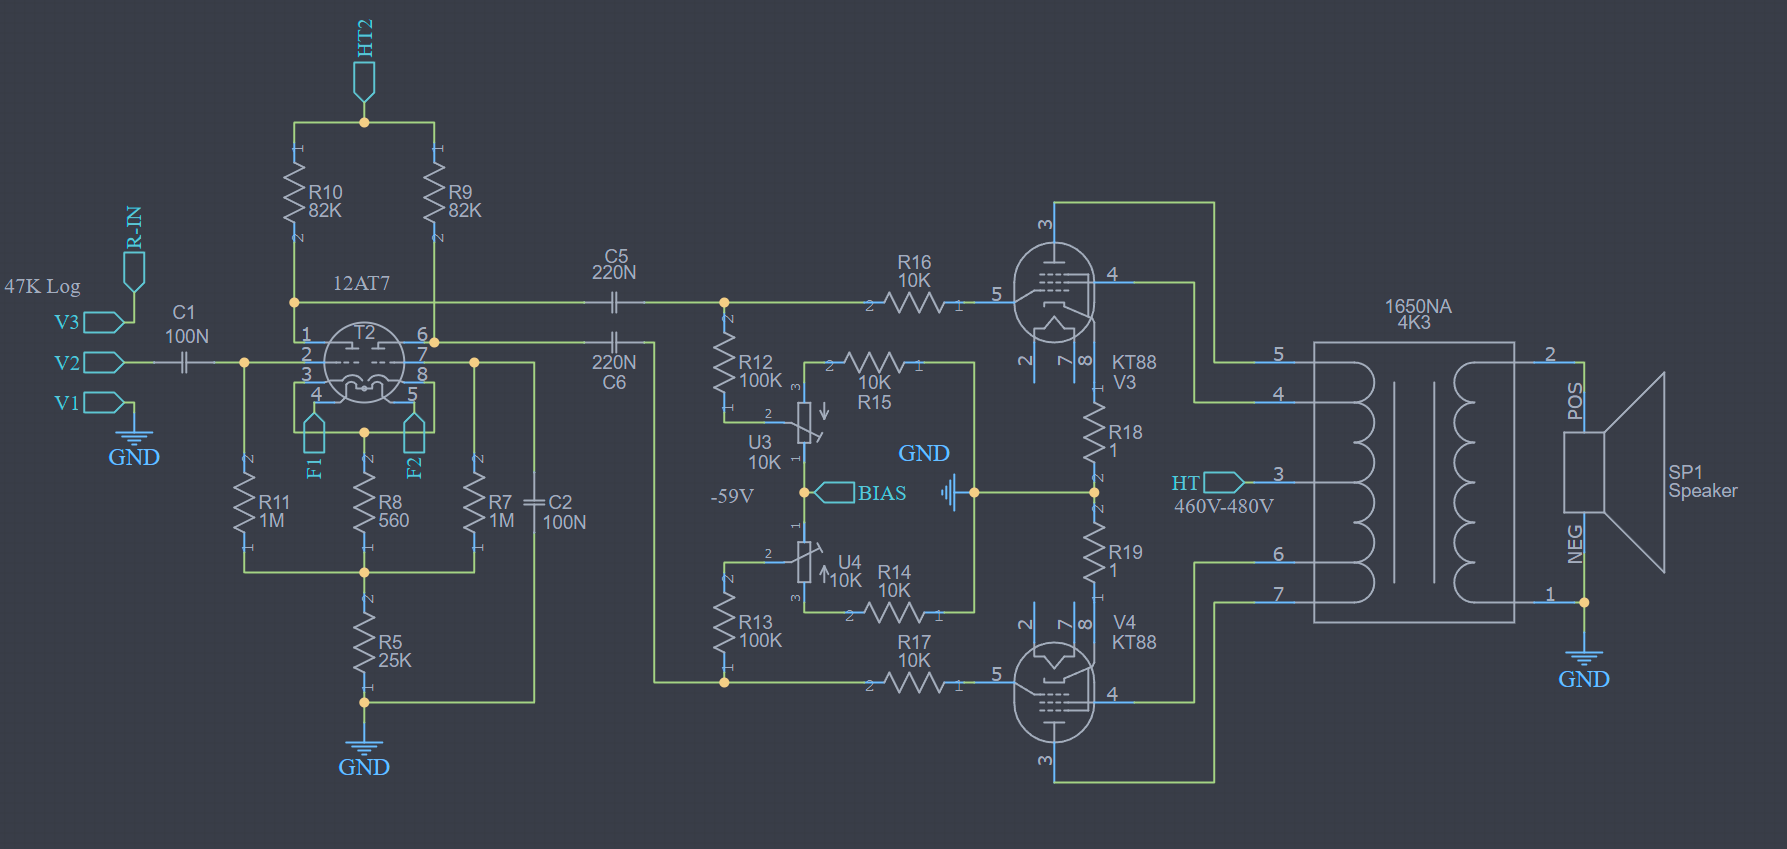Select resistor R17 10K
This screenshot has width=1787, height=849.
tap(914, 682)
